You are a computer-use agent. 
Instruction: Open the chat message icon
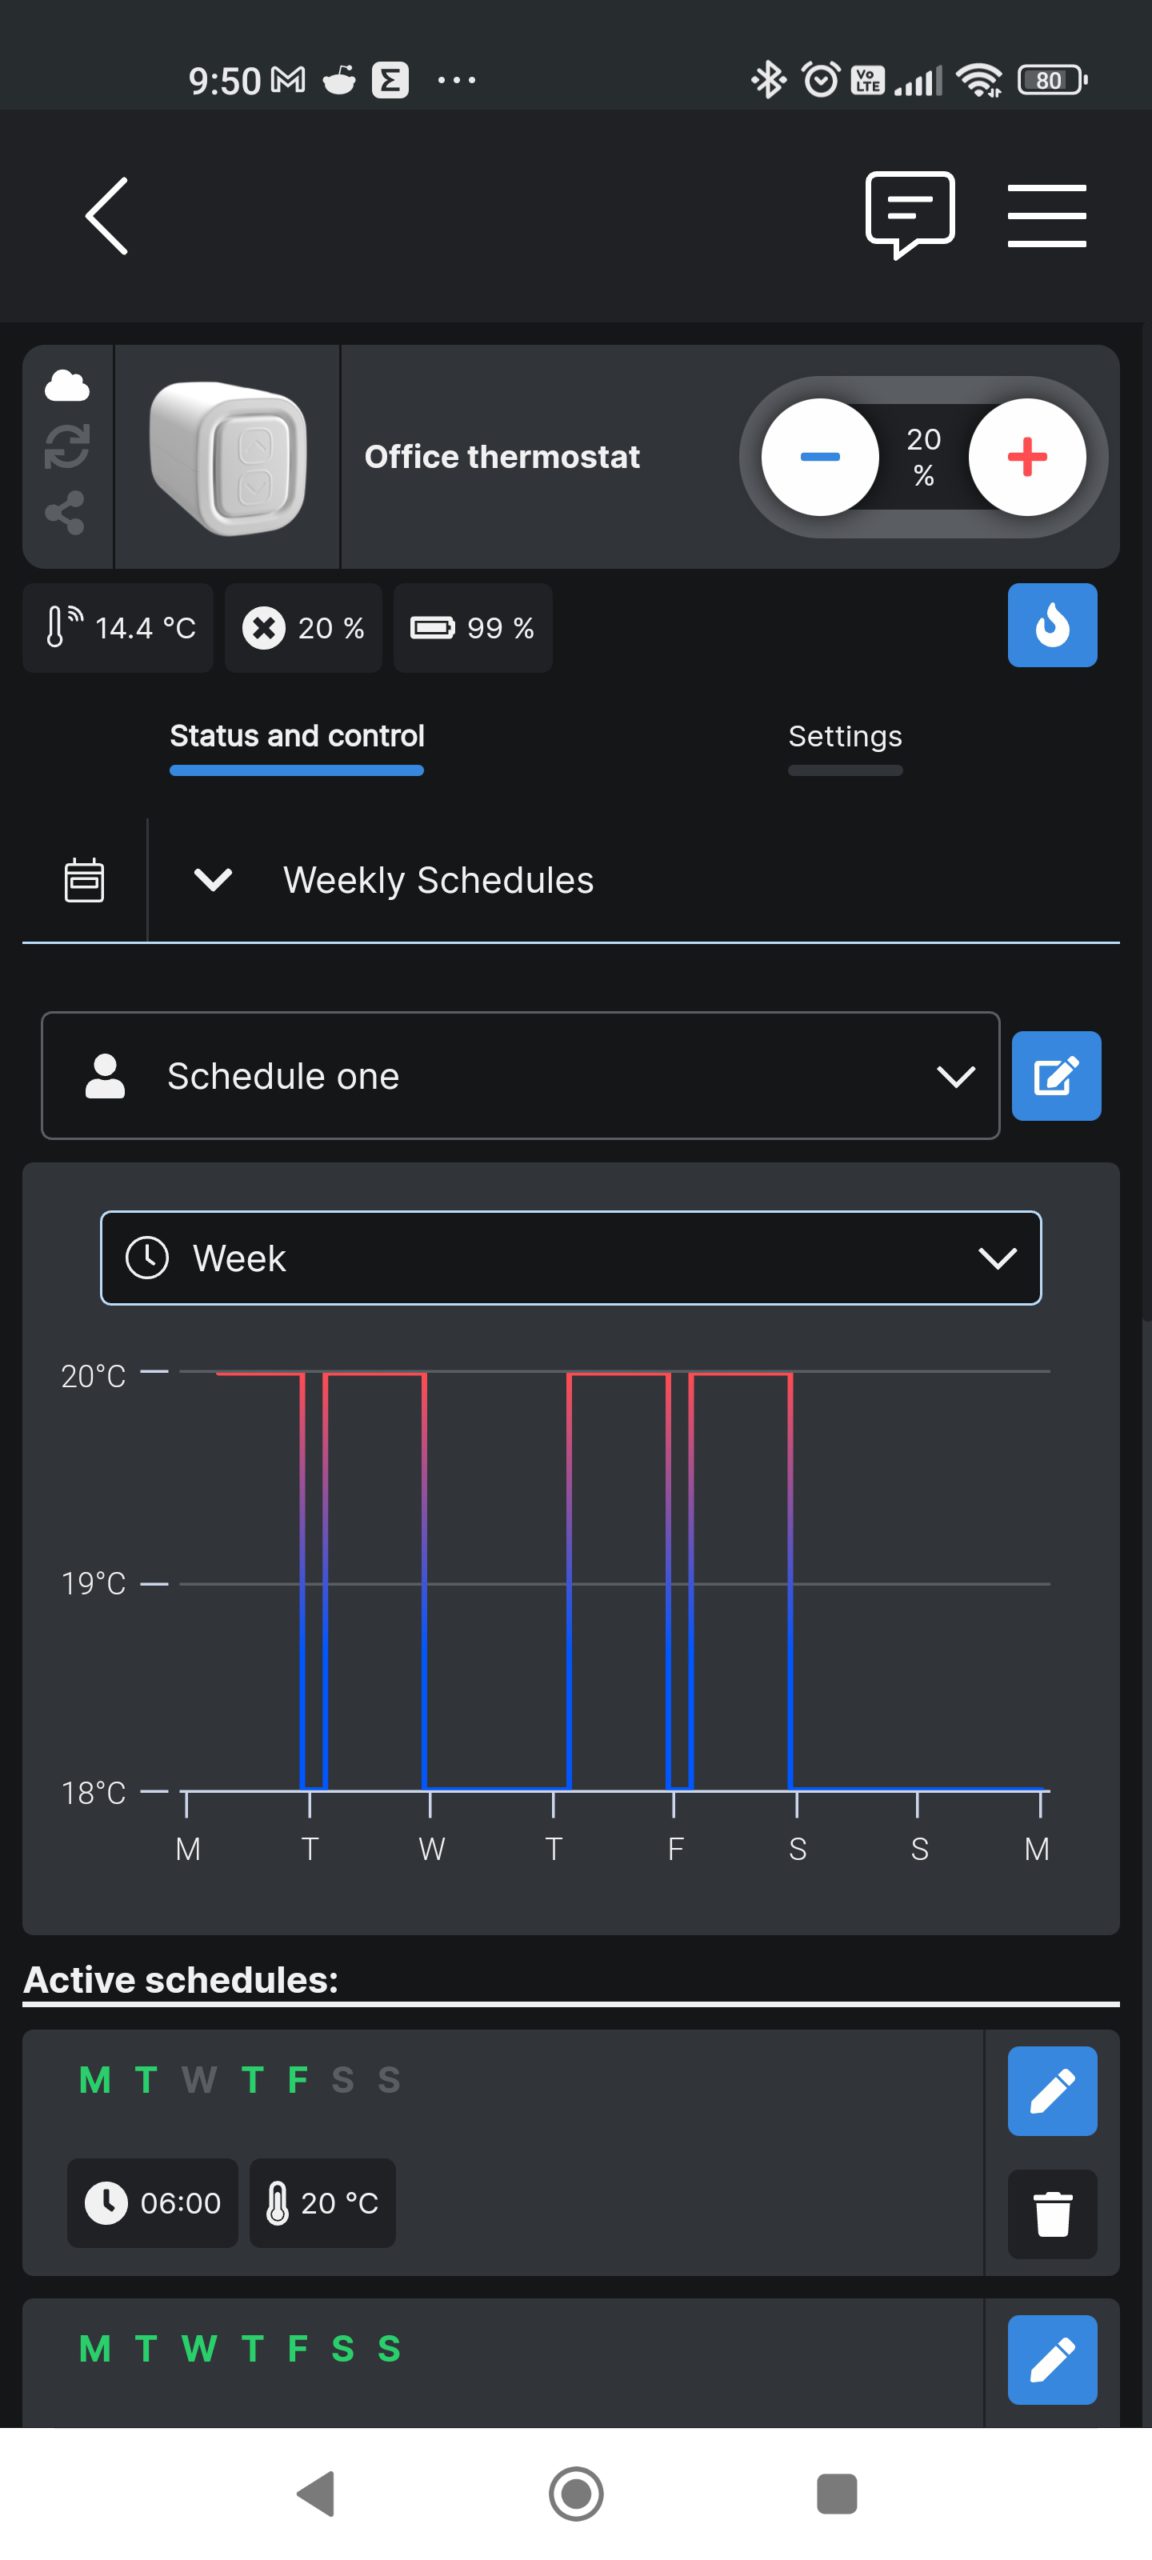point(910,214)
